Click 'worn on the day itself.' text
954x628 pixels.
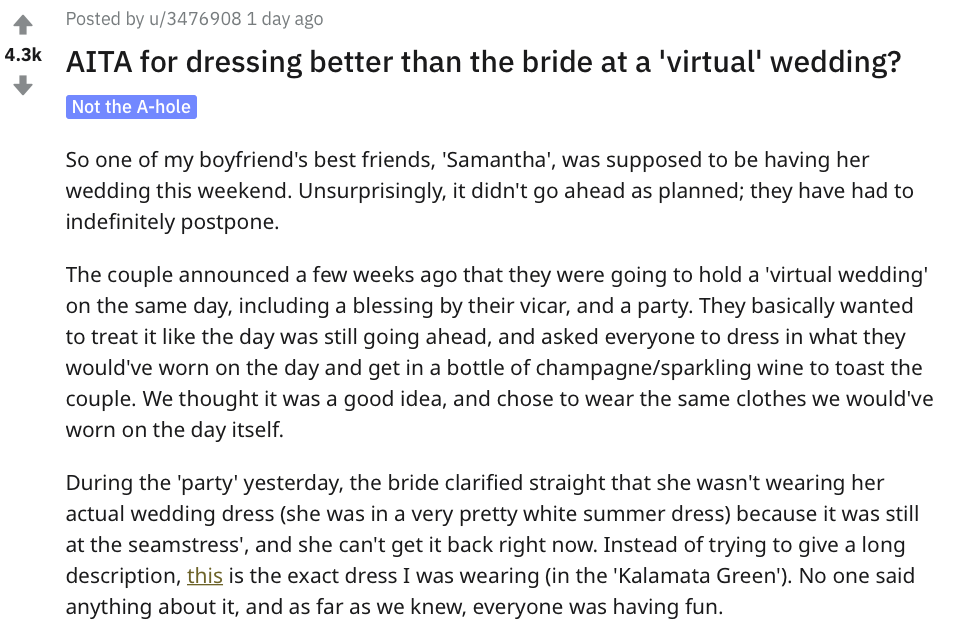[175, 430]
